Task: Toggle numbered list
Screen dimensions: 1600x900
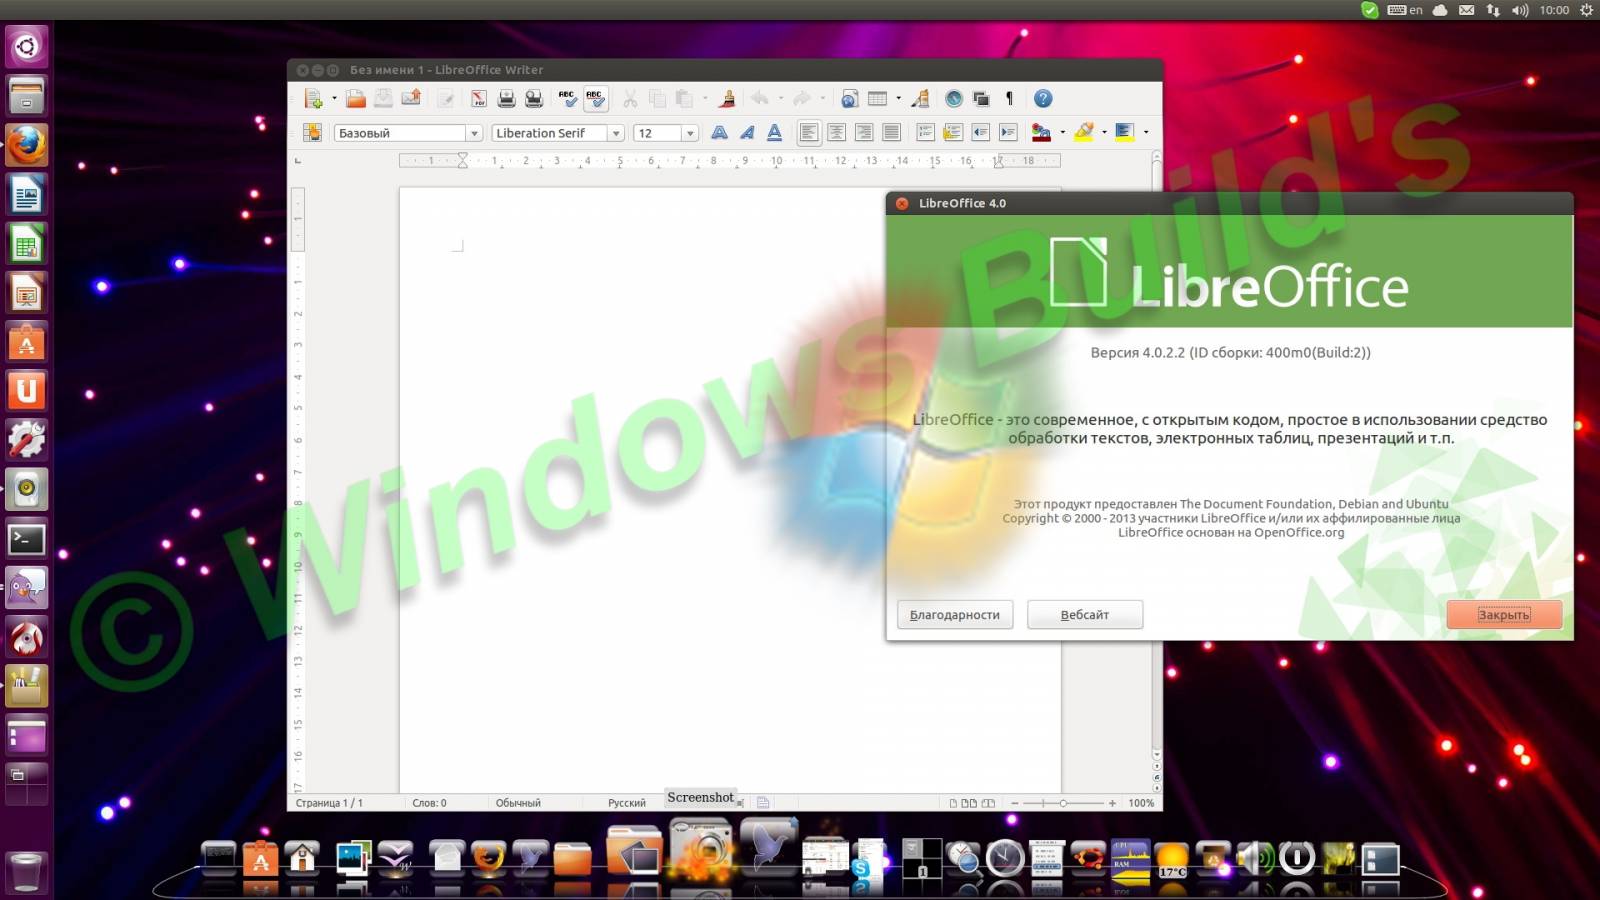Action: point(925,133)
